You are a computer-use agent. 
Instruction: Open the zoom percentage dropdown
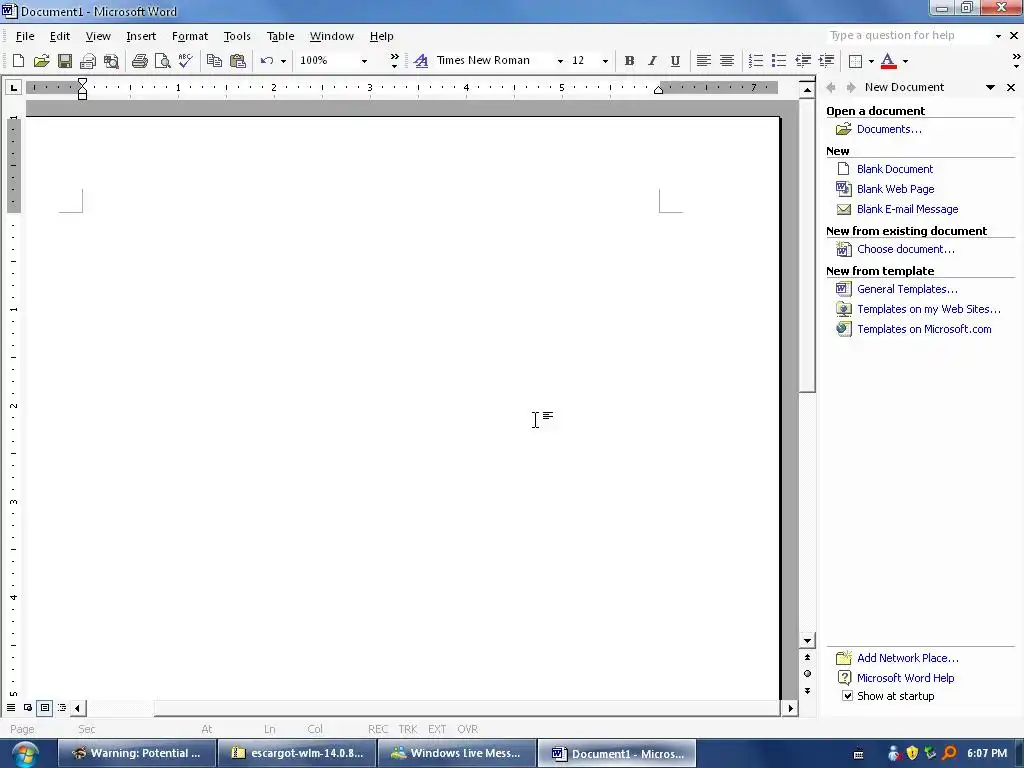point(364,61)
